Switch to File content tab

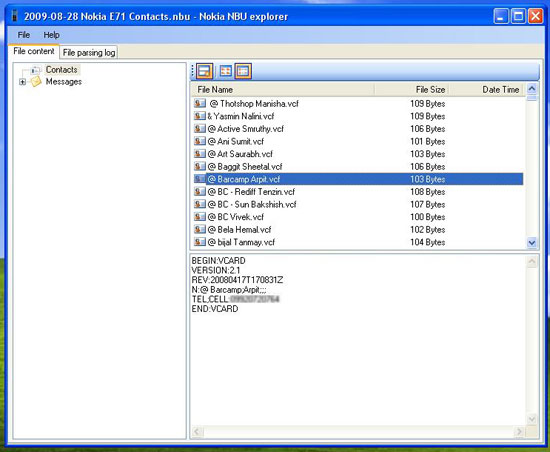(34, 52)
